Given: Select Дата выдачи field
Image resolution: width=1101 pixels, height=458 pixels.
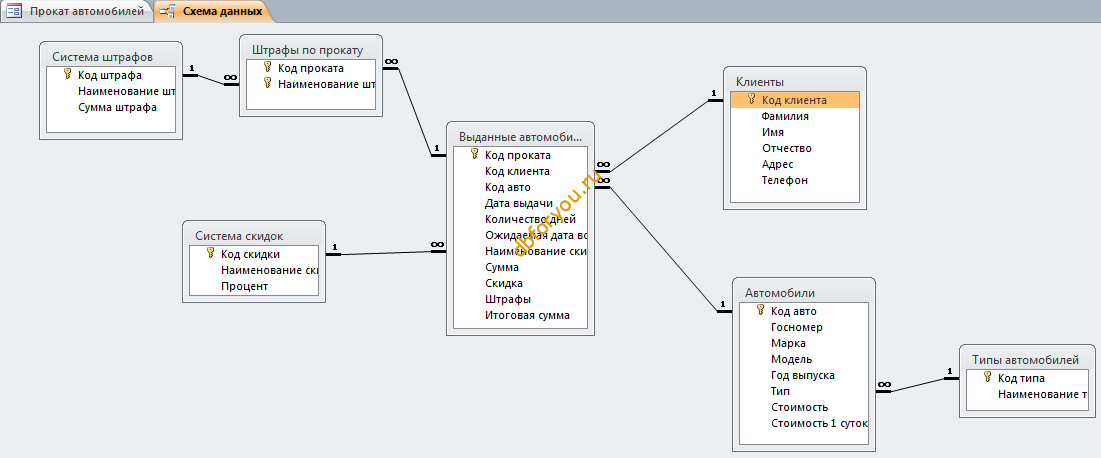Looking at the screenshot, I should [520, 204].
